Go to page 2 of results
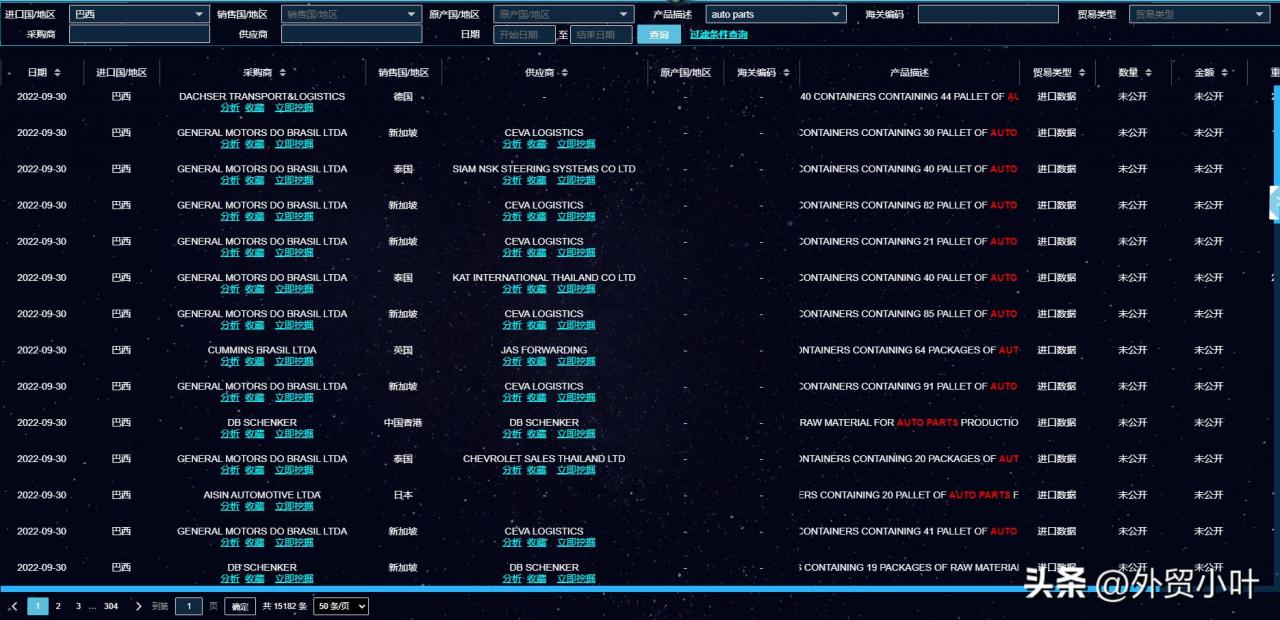This screenshot has height=620, width=1280. coord(58,606)
